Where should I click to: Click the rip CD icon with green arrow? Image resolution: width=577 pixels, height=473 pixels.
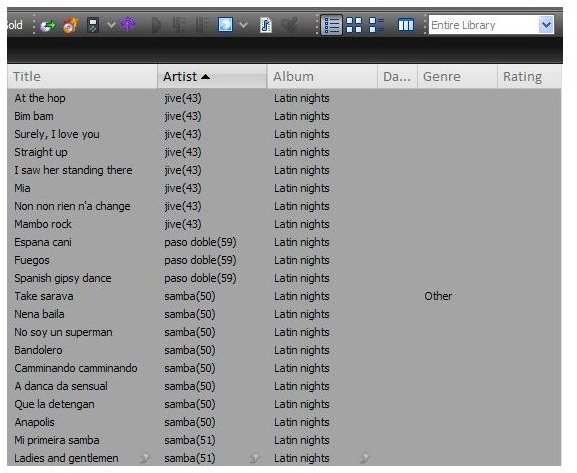pyautogui.click(x=48, y=25)
